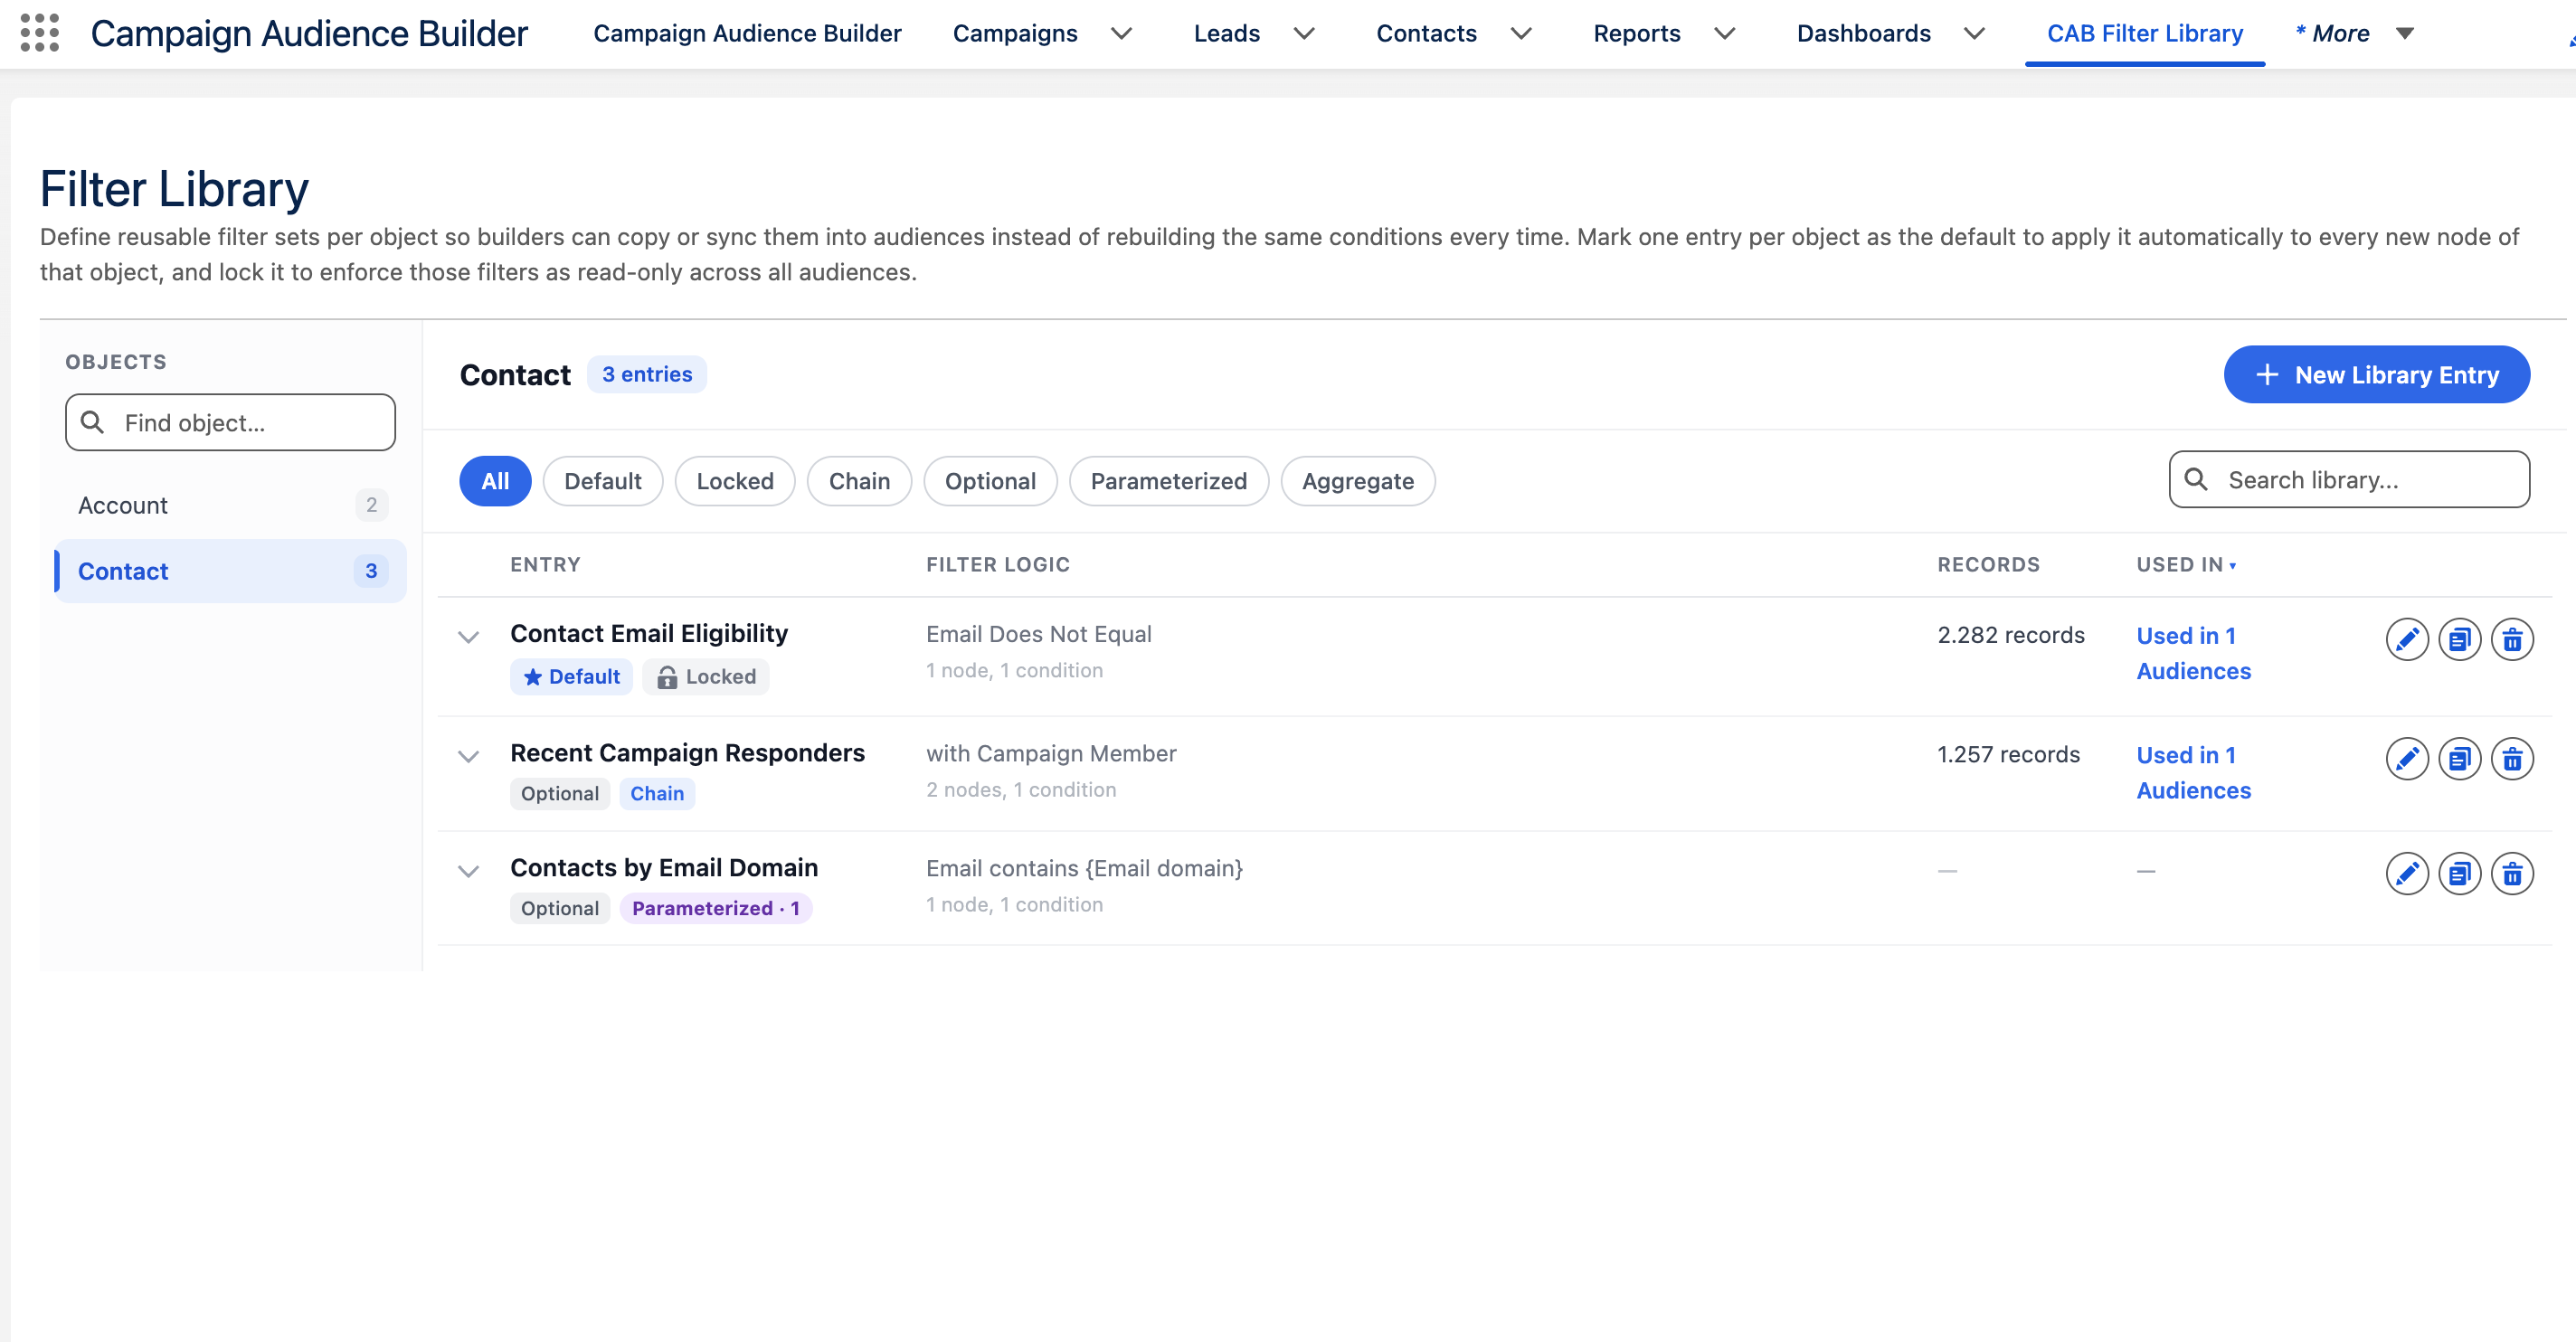The width and height of the screenshot is (2576, 1342).
Task: Open the Dashboards nav dropdown arrow
Action: click(x=1974, y=33)
